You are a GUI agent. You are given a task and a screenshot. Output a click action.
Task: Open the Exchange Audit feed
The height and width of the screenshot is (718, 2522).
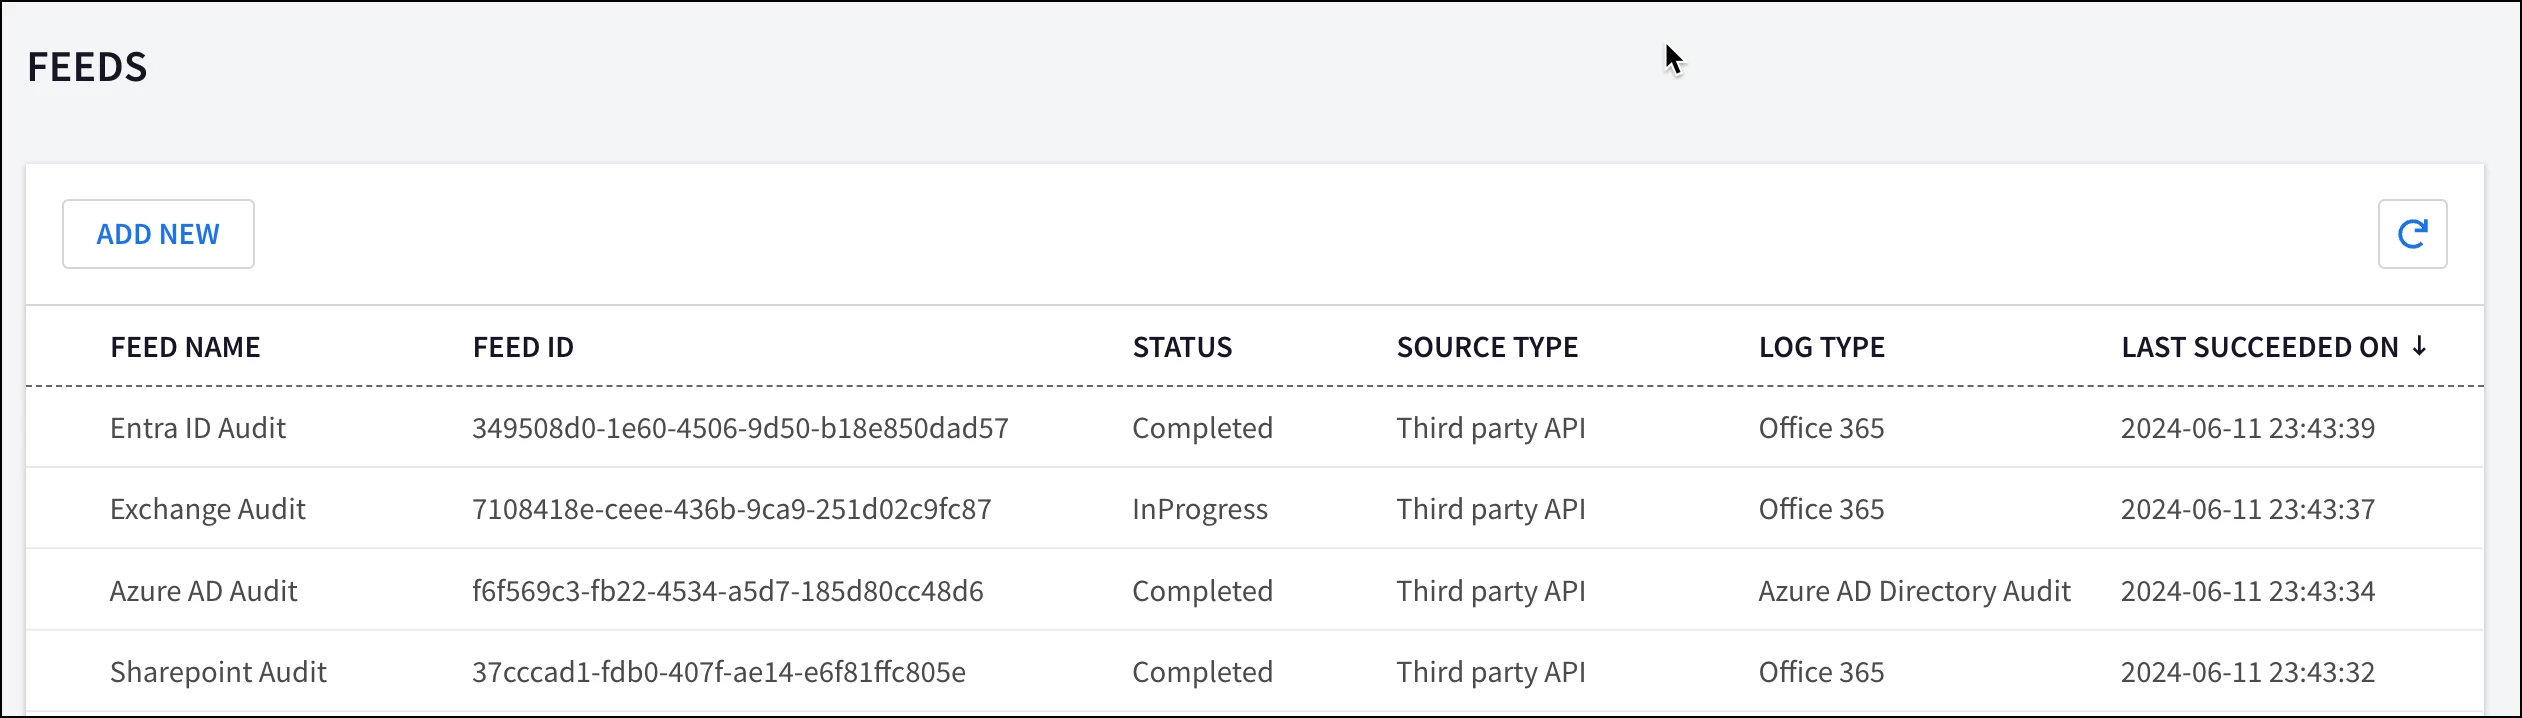pyautogui.click(x=208, y=509)
